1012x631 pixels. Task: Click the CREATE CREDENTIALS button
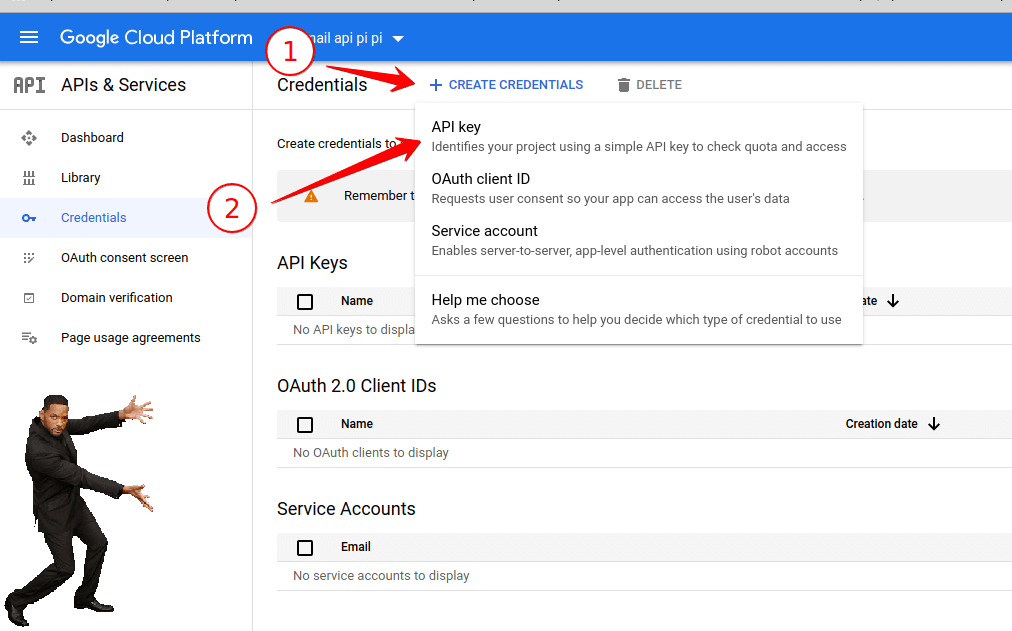click(507, 85)
